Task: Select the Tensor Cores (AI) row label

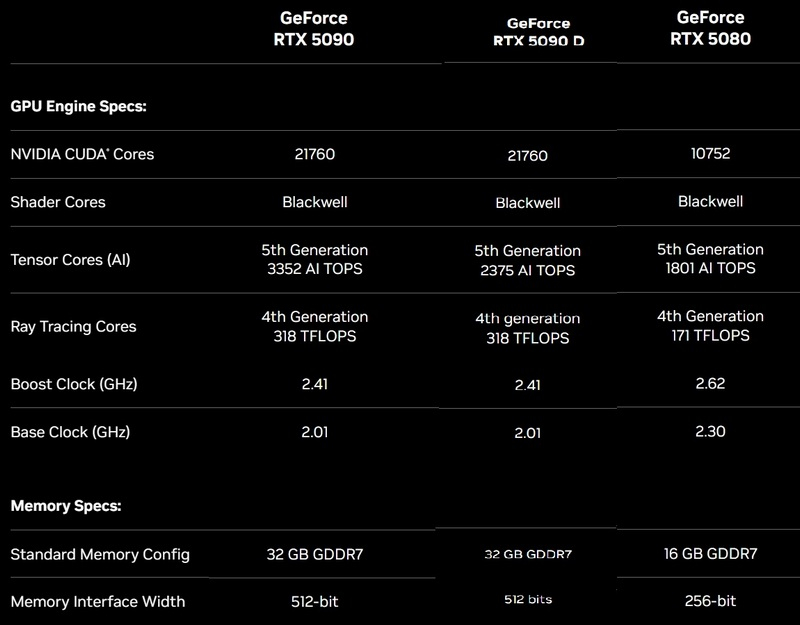Action: coord(70,260)
